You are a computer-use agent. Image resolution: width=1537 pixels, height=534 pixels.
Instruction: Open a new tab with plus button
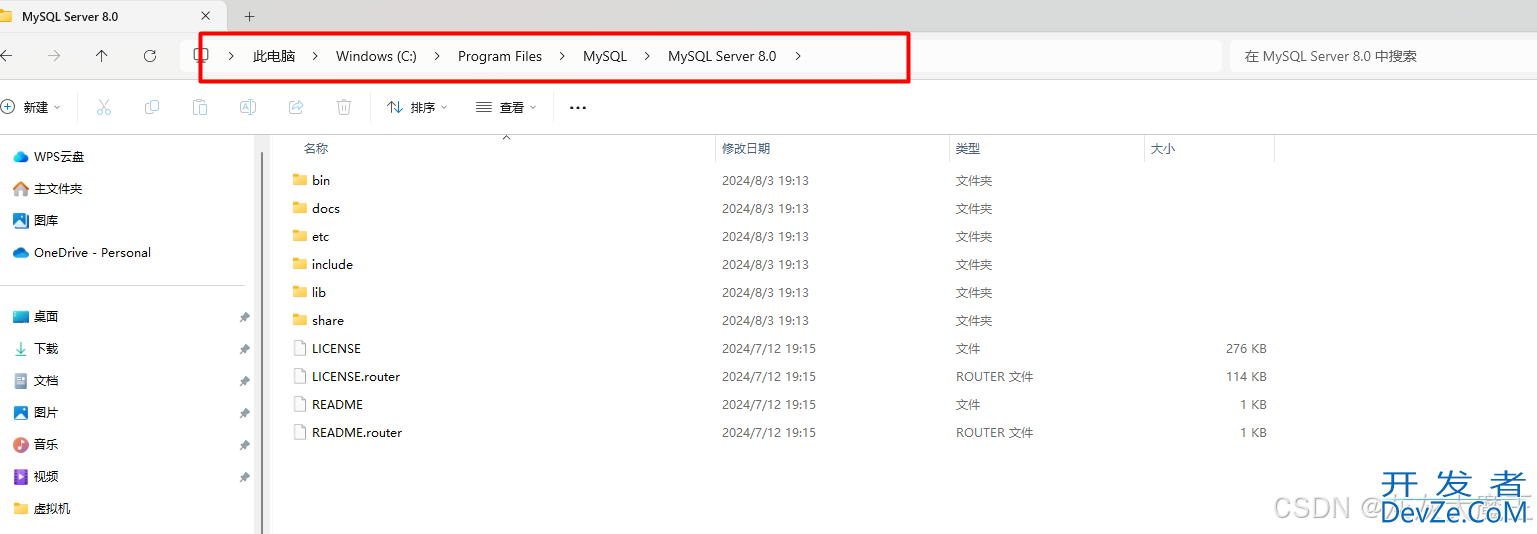click(x=250, y=16)
